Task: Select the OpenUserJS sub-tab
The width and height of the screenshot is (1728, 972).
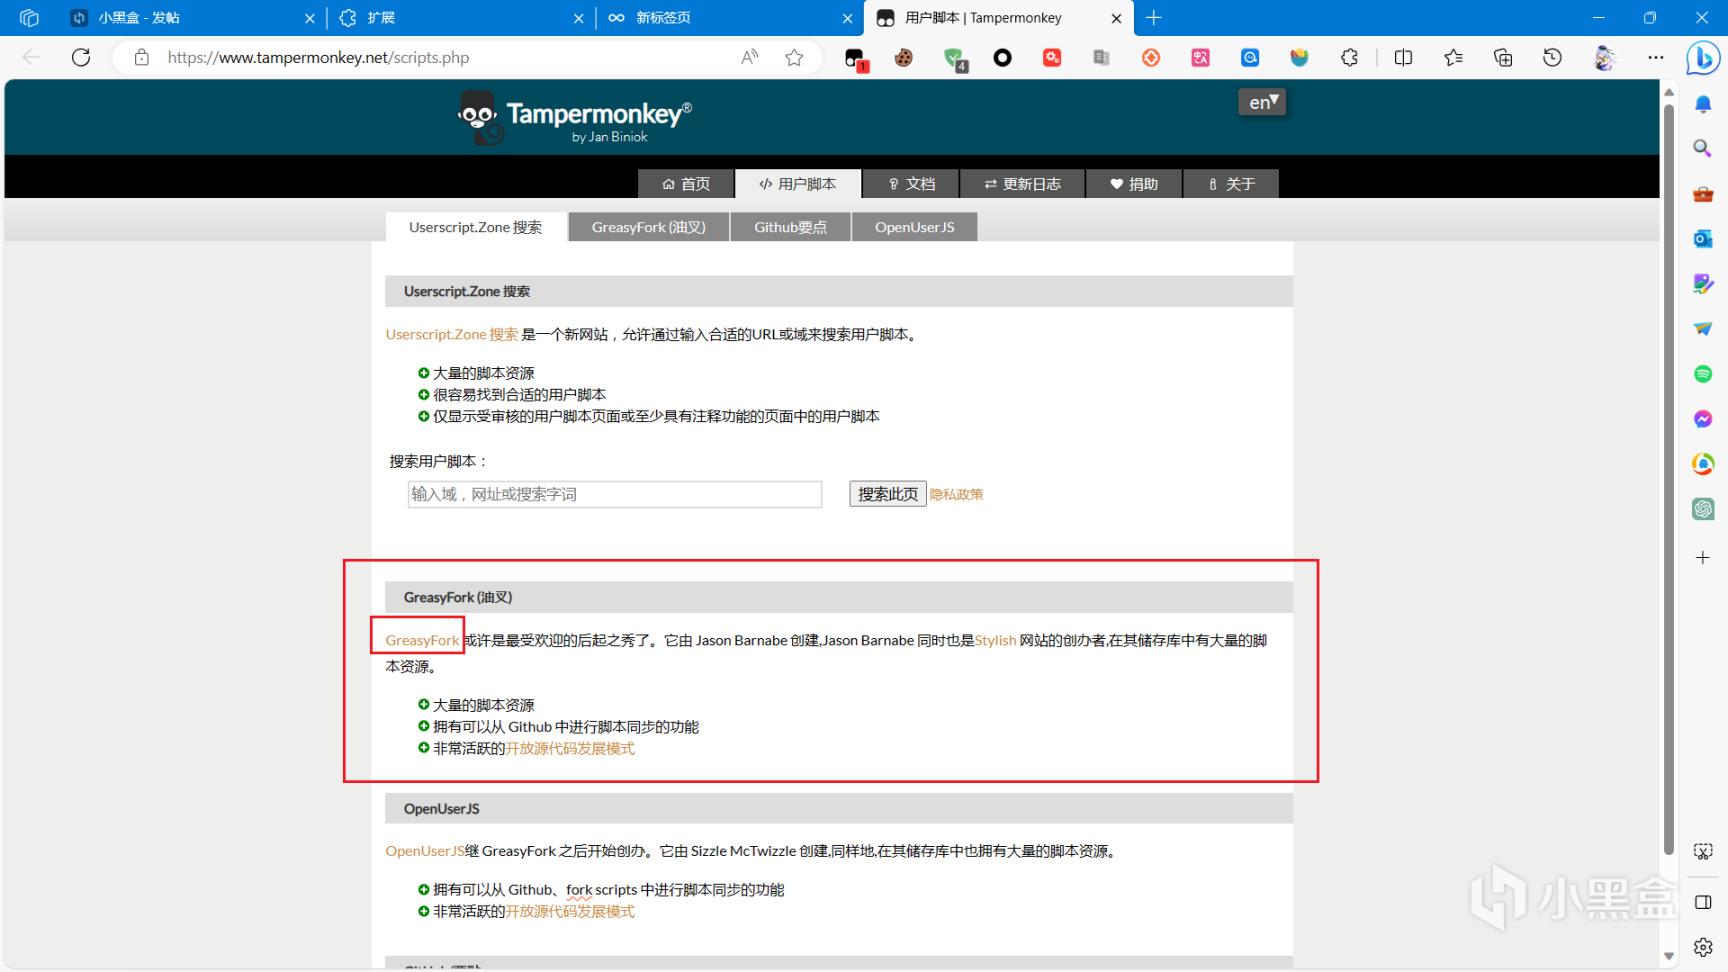Action: point(915,227)
